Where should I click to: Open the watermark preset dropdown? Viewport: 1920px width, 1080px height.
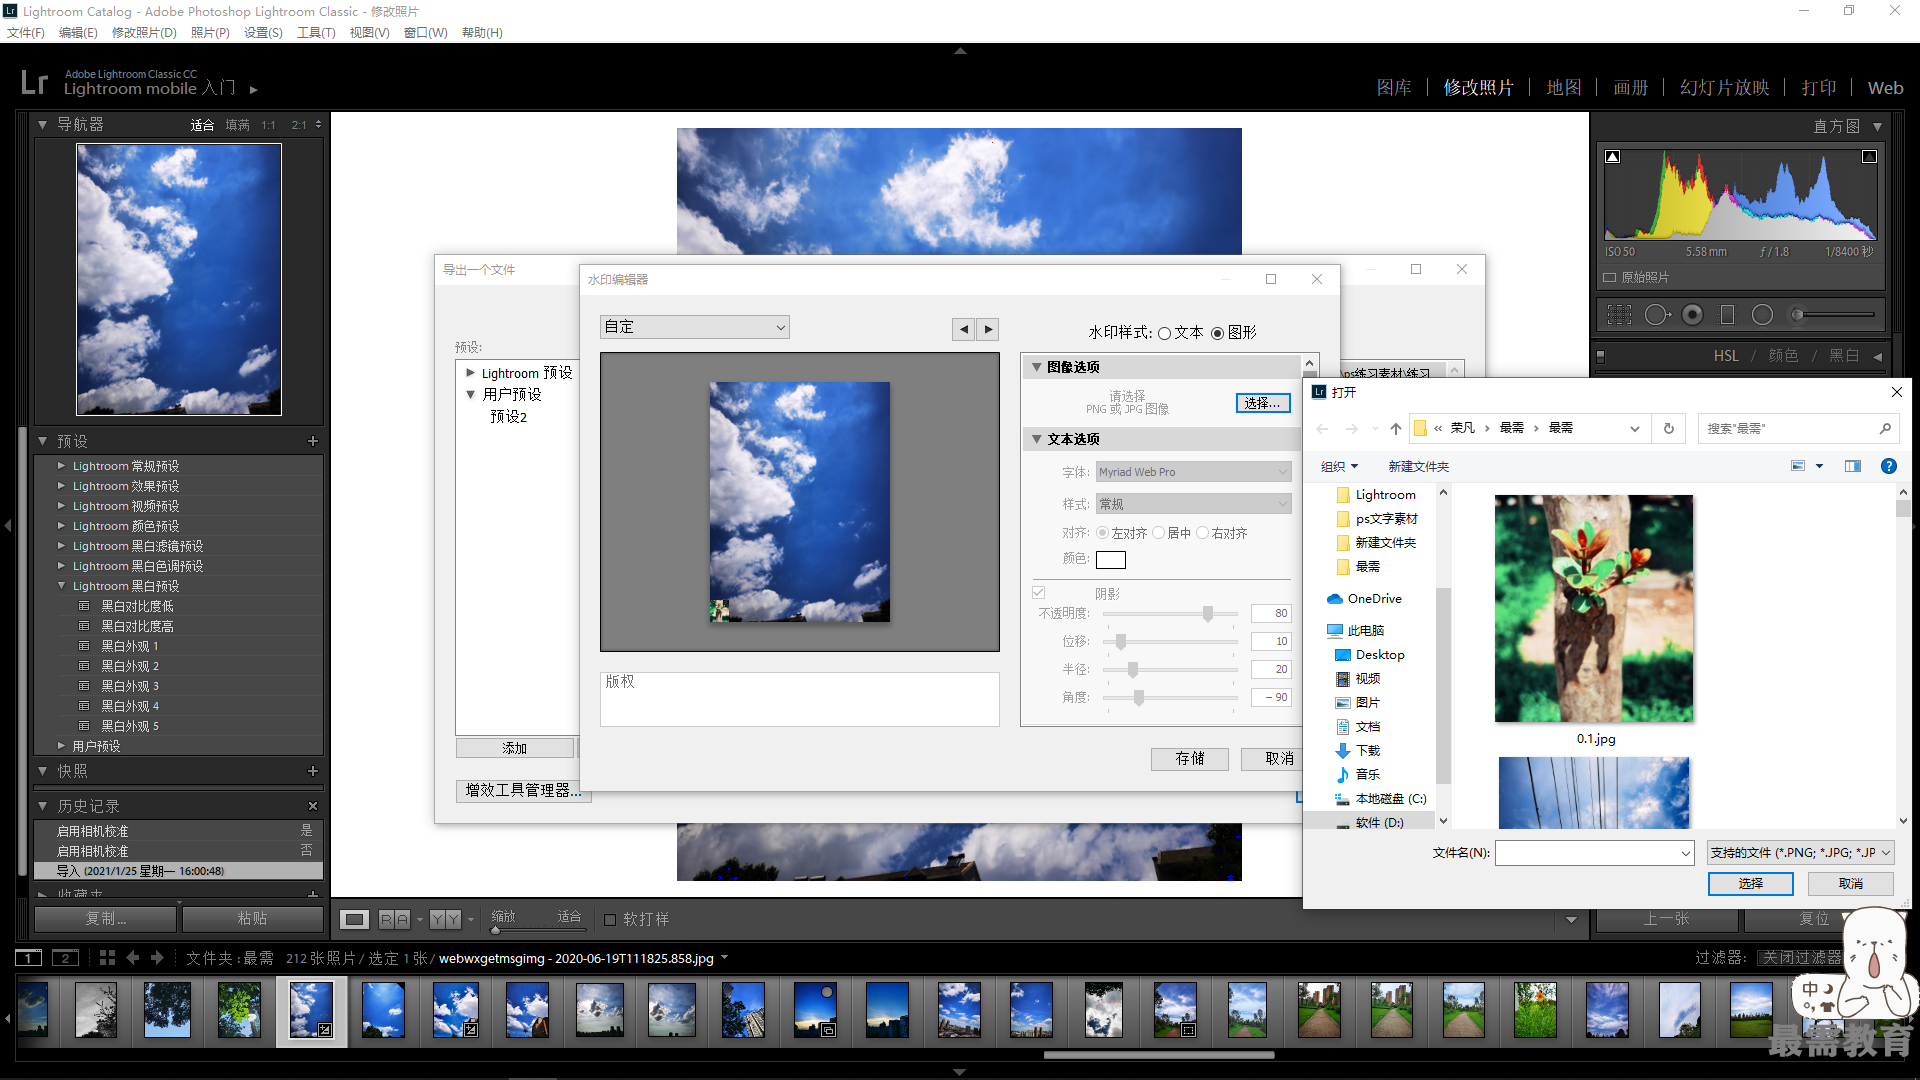coord(695,327)
